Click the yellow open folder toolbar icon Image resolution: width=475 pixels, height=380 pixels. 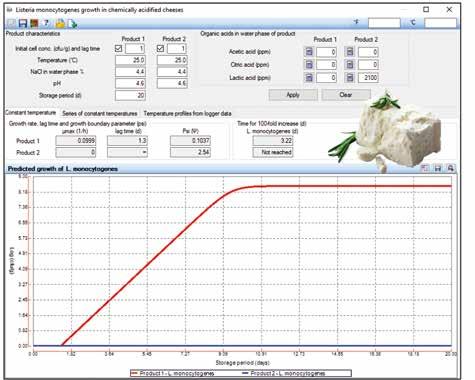point(60,23)
